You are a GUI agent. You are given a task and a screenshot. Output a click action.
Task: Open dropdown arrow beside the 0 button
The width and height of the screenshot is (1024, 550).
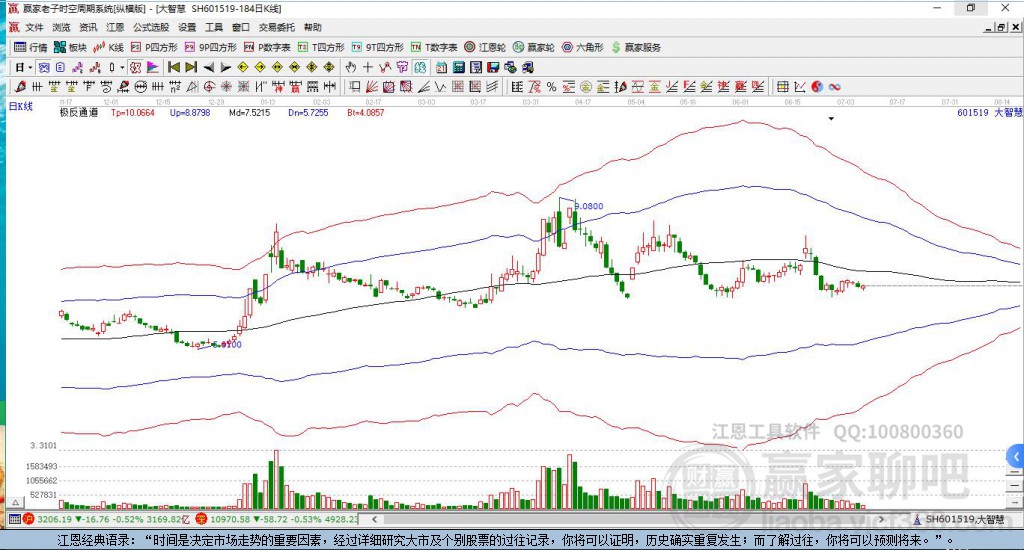coord(122,67)
